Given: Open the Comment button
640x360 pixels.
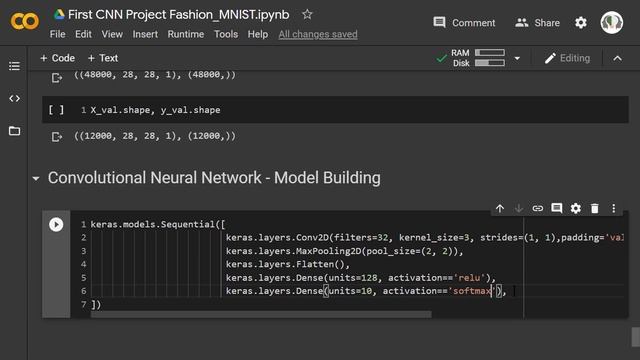Looking at the screenshot, I should pos(464,23).
